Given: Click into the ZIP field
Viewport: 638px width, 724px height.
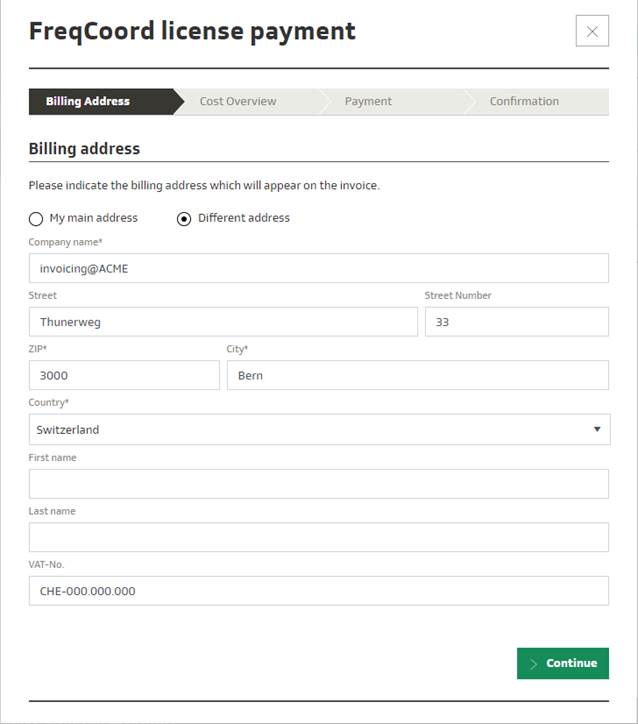Looking at the screenshot, I should pyautogui.click(x=124, y=375).
